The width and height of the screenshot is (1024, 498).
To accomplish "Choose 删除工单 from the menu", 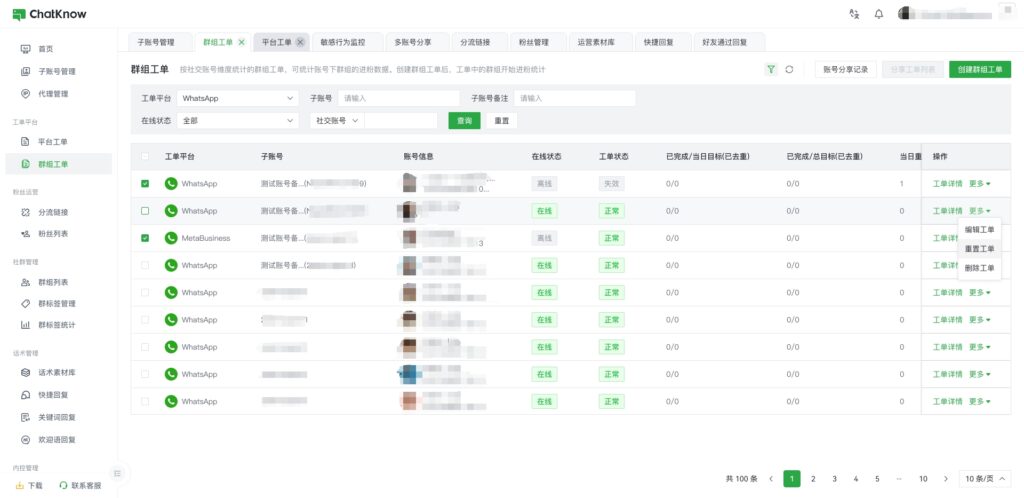I will point(979,268).
